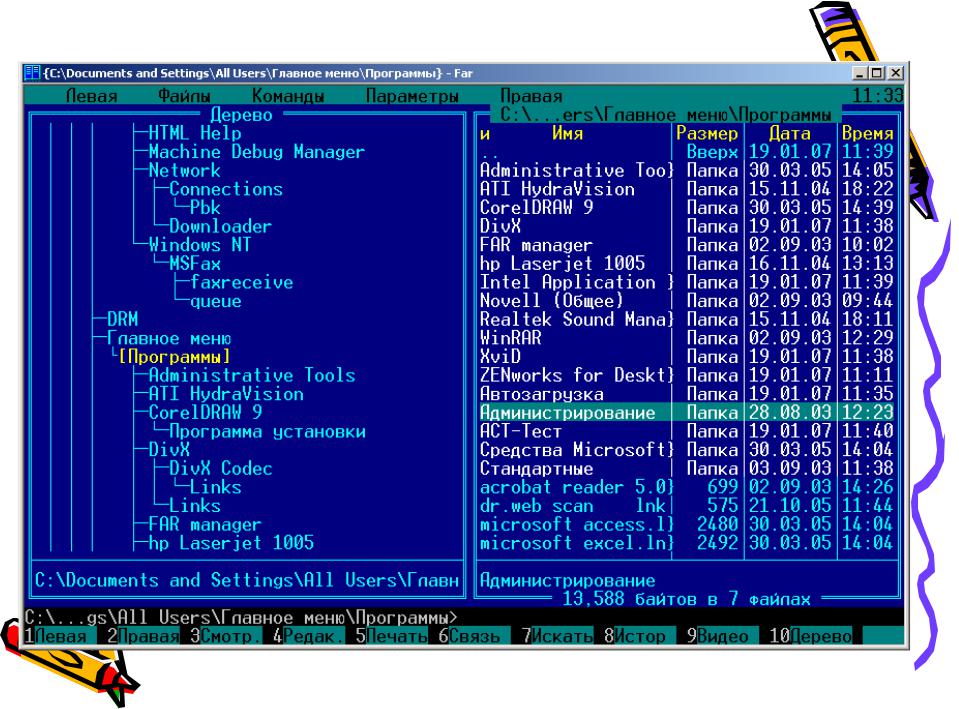Select the Стандартные folder row
Screen dimensions: 959x709
tap(687, 469)
